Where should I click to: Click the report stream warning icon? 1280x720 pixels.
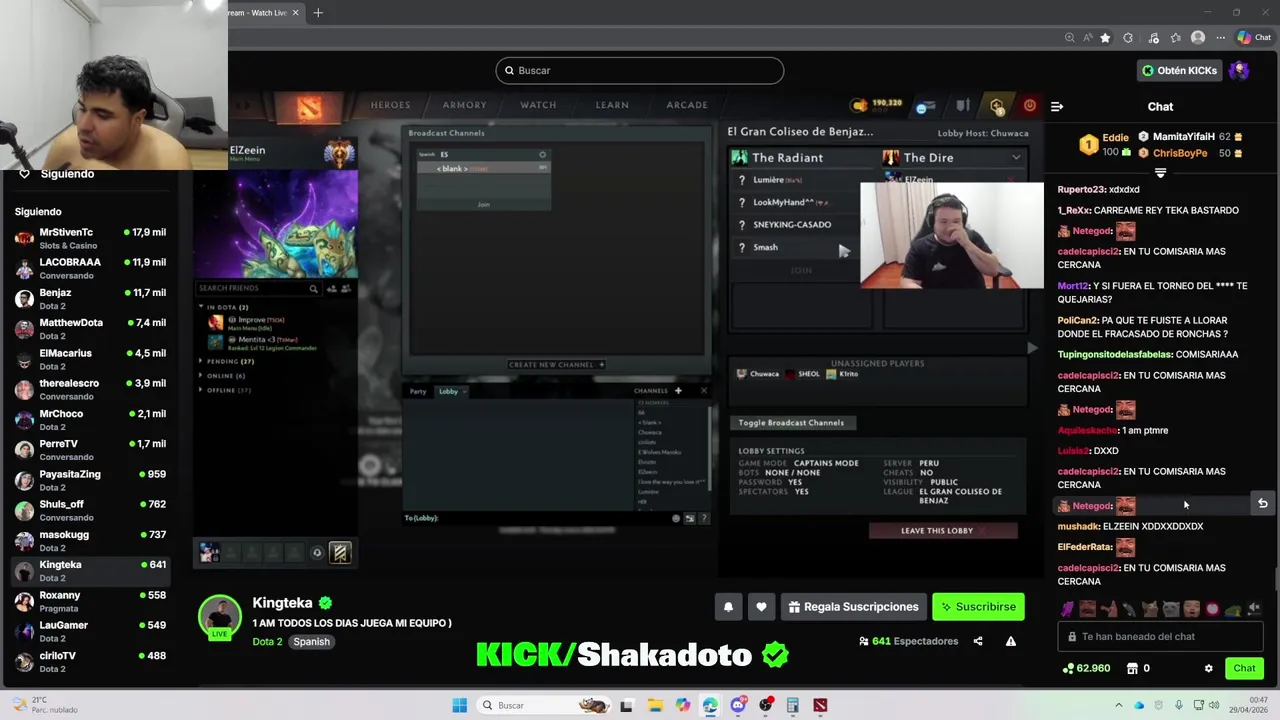click(x=1010, y=641)
